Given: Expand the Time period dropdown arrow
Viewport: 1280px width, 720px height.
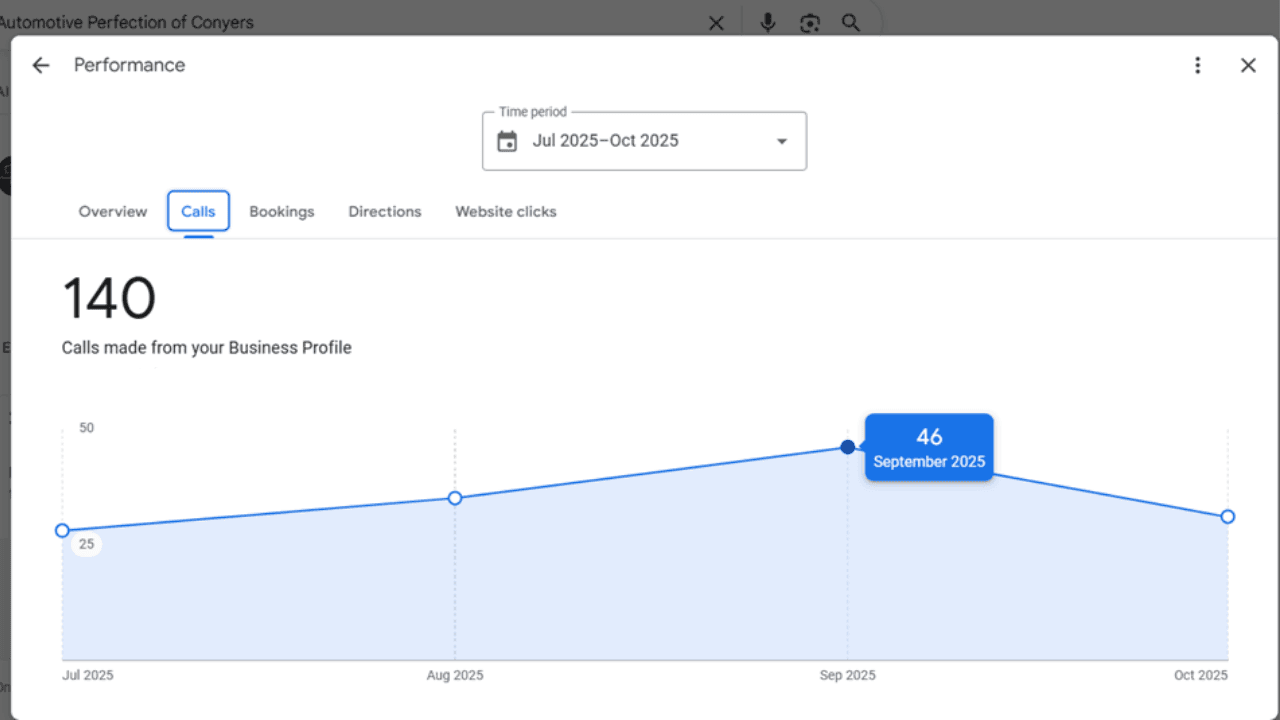Looking at the screenshot, I should [x=782, y=141].
